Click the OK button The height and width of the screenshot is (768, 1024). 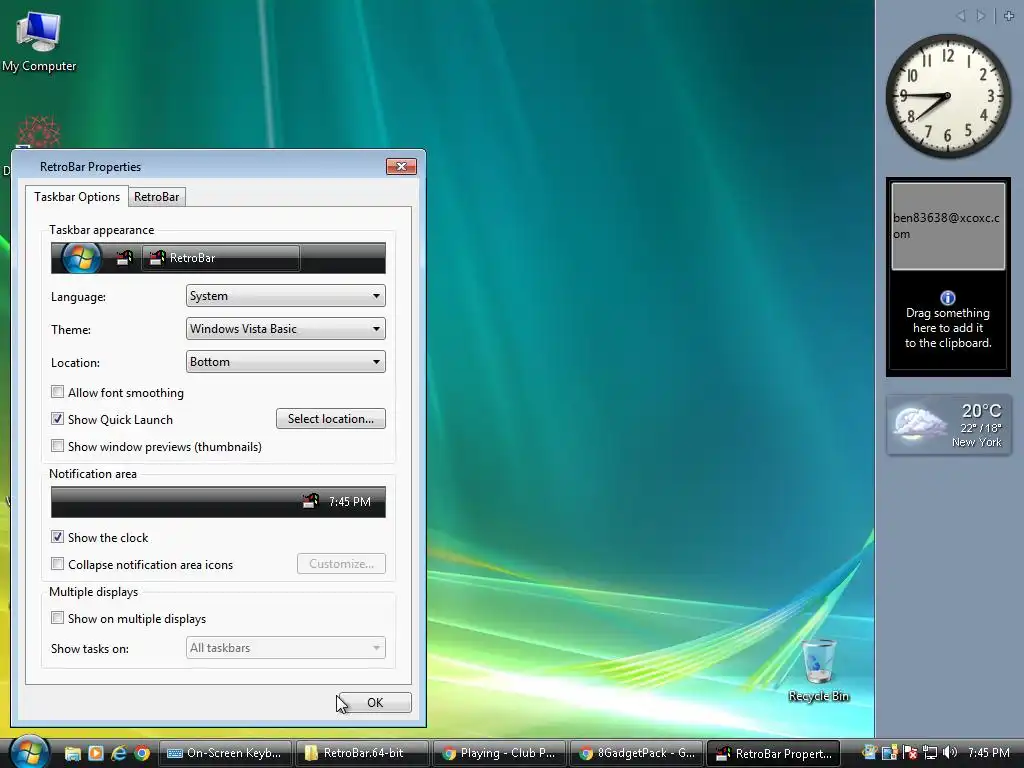[375, 703]
